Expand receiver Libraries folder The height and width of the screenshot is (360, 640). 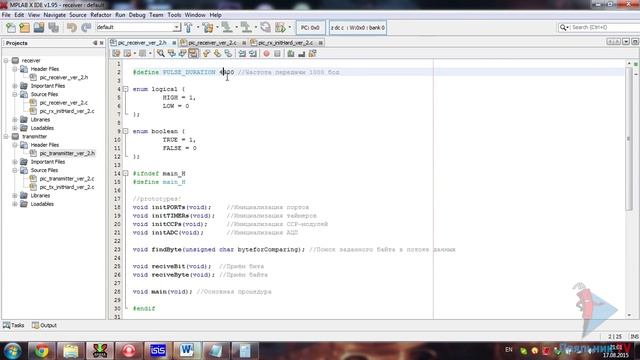15,120
